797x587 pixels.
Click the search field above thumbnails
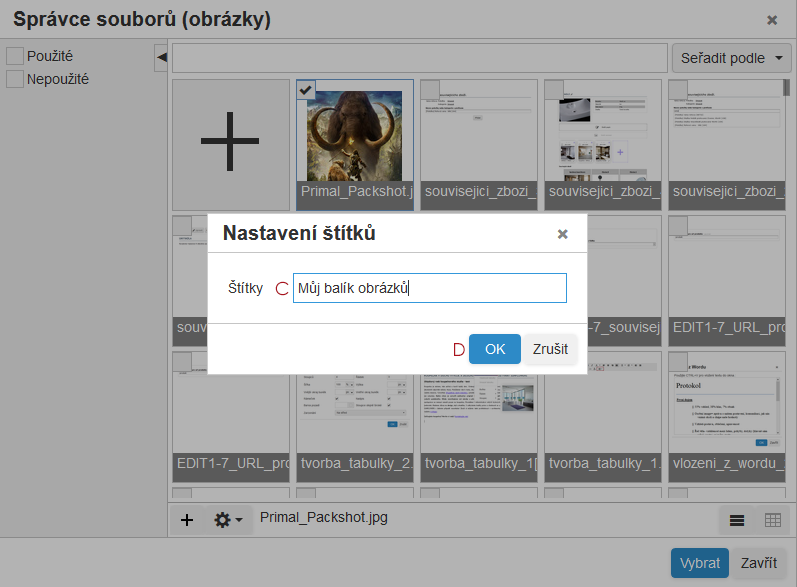419,58
